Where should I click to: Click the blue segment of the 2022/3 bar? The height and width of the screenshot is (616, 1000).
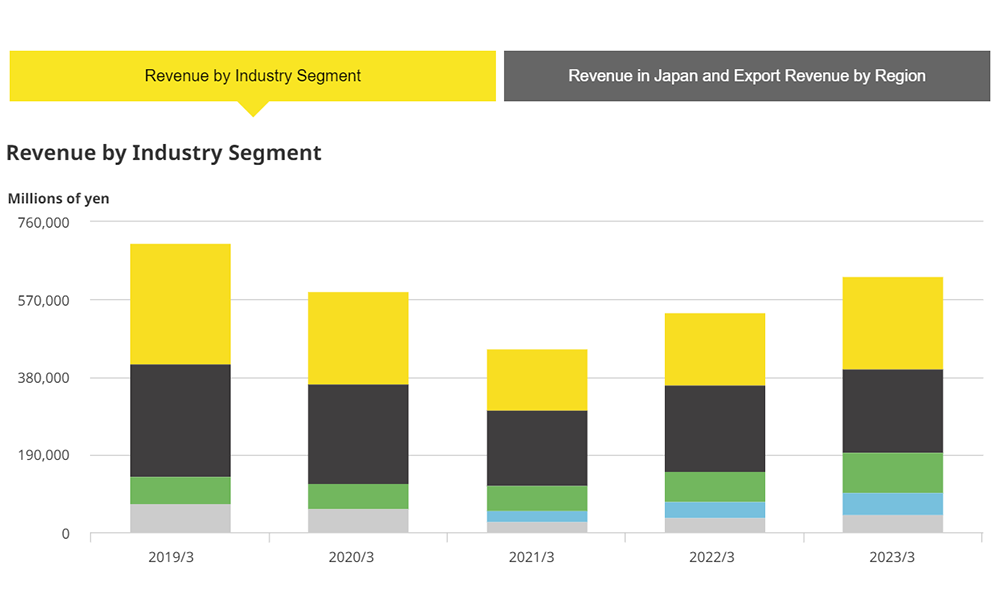point(714,510)
